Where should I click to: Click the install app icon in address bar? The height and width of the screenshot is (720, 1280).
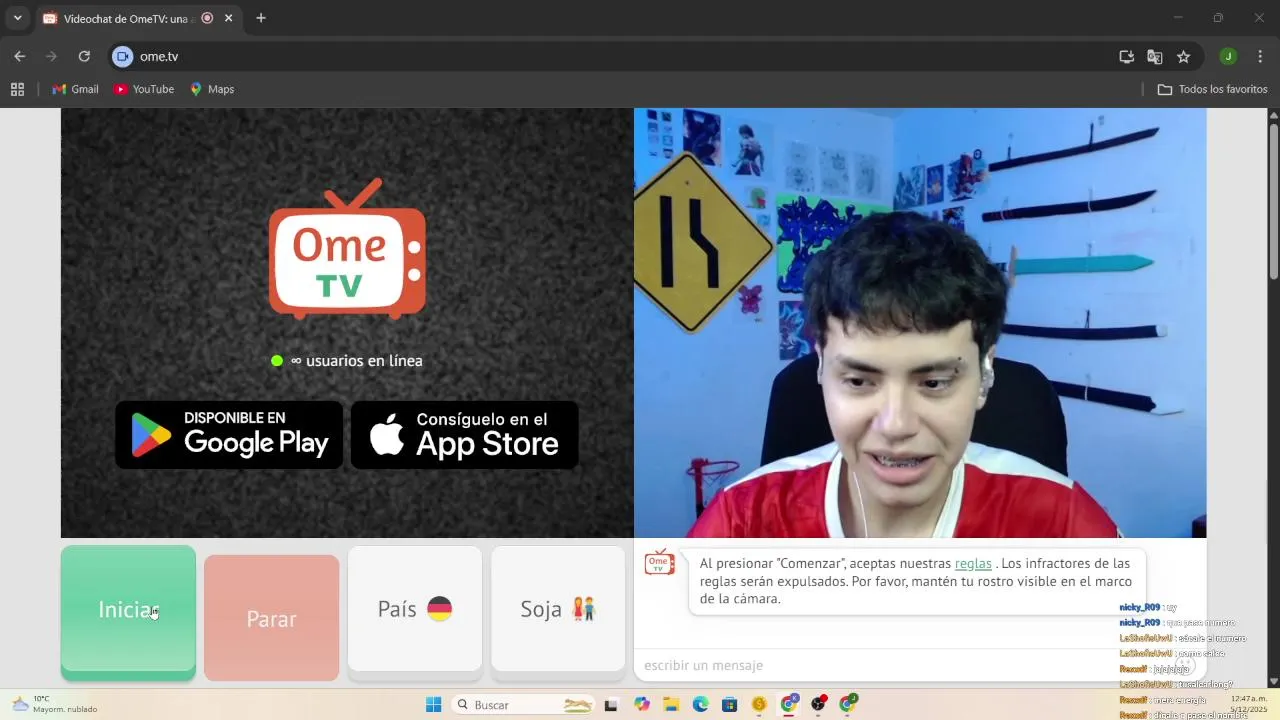(x=1126, y=56)
